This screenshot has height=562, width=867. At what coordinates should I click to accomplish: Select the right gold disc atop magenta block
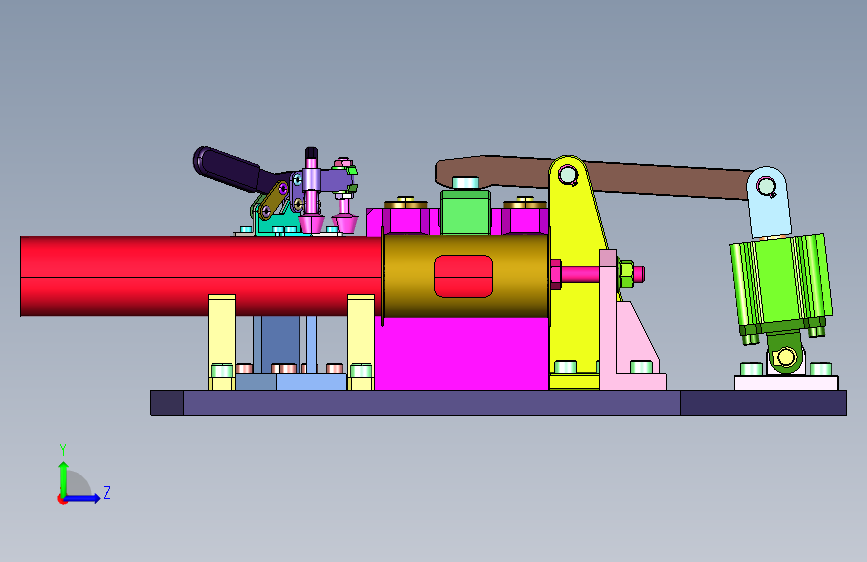click(525, 202)
